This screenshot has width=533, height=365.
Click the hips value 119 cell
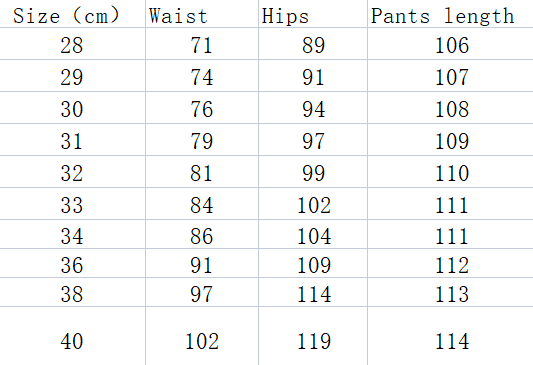point(313,336)
